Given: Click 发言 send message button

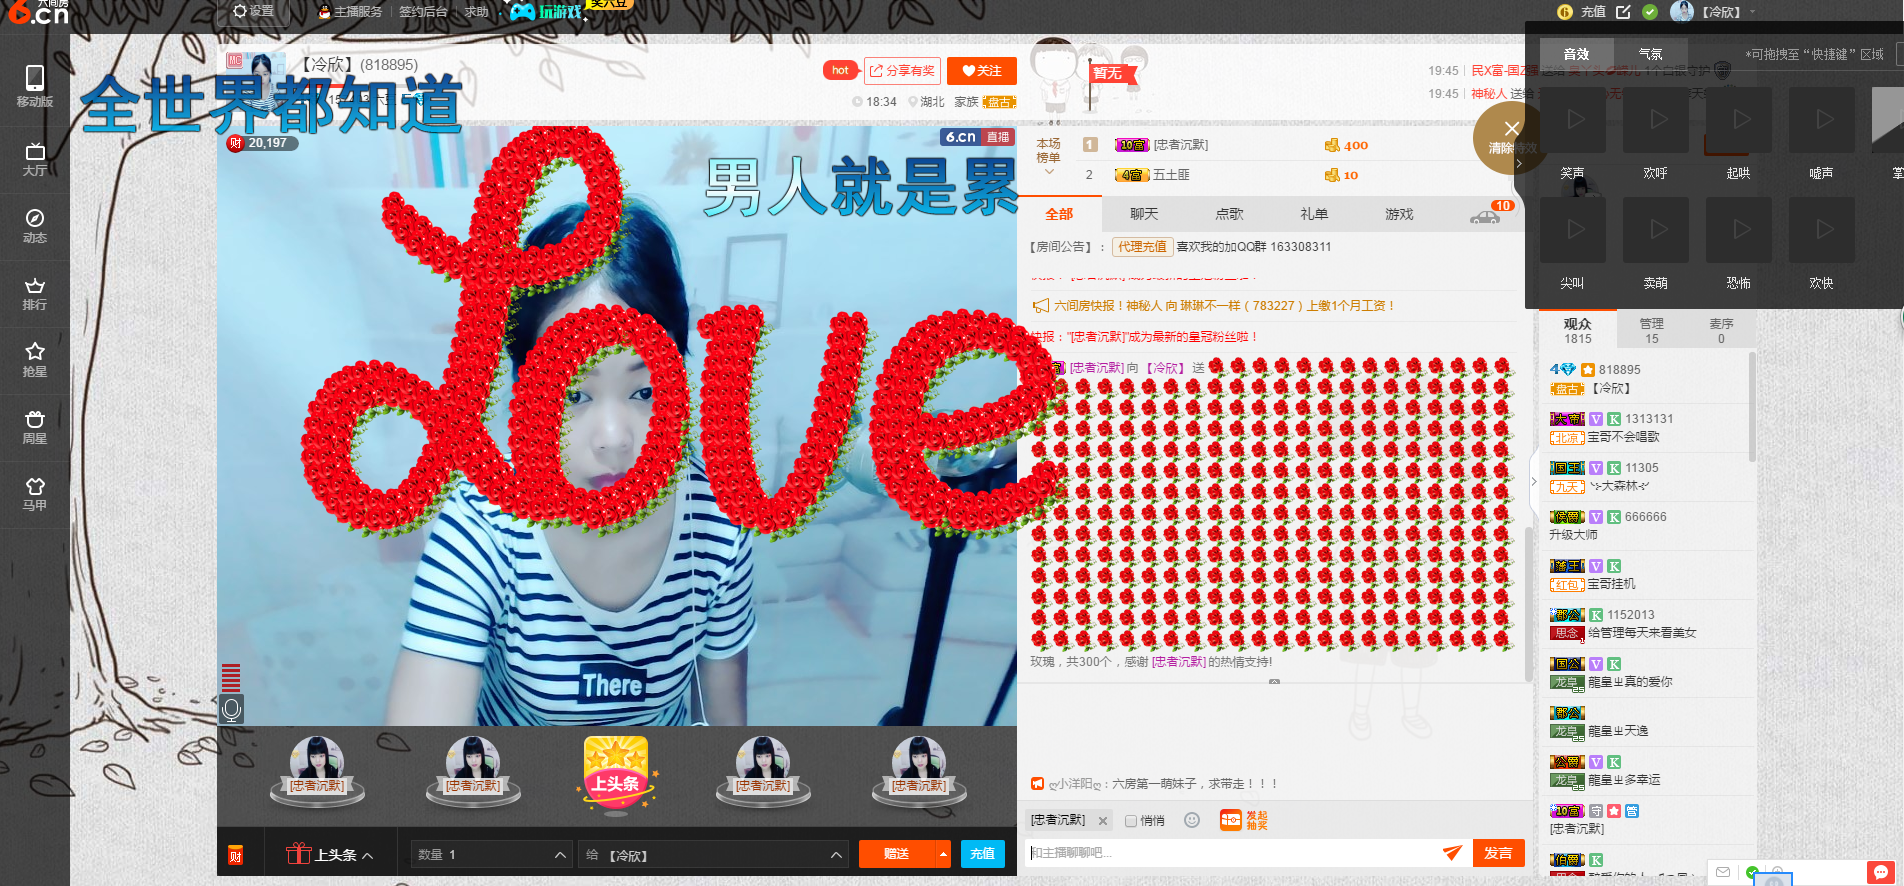Looking at the screenshot, I should click(x=1498, y=853).
